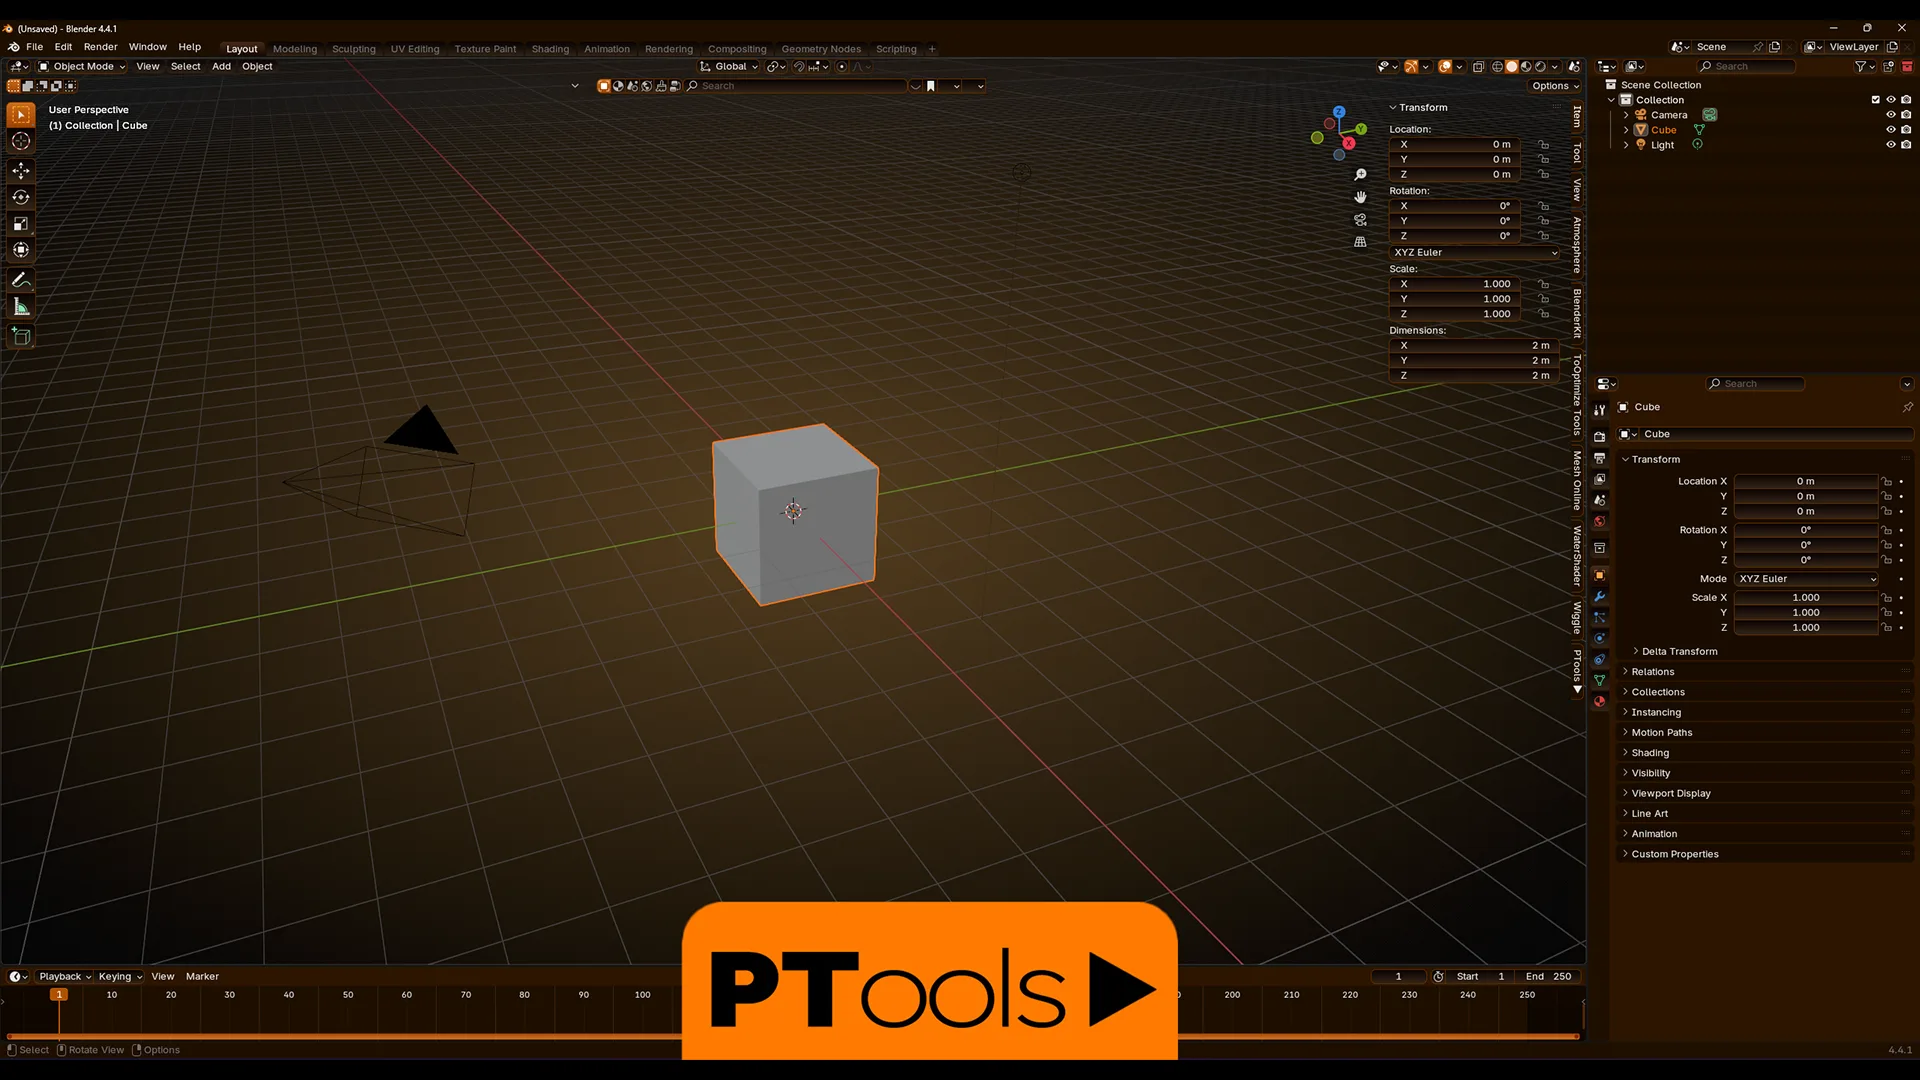
Task: Hide Light in viewport with eye icon
Action: coord(1890,145)
